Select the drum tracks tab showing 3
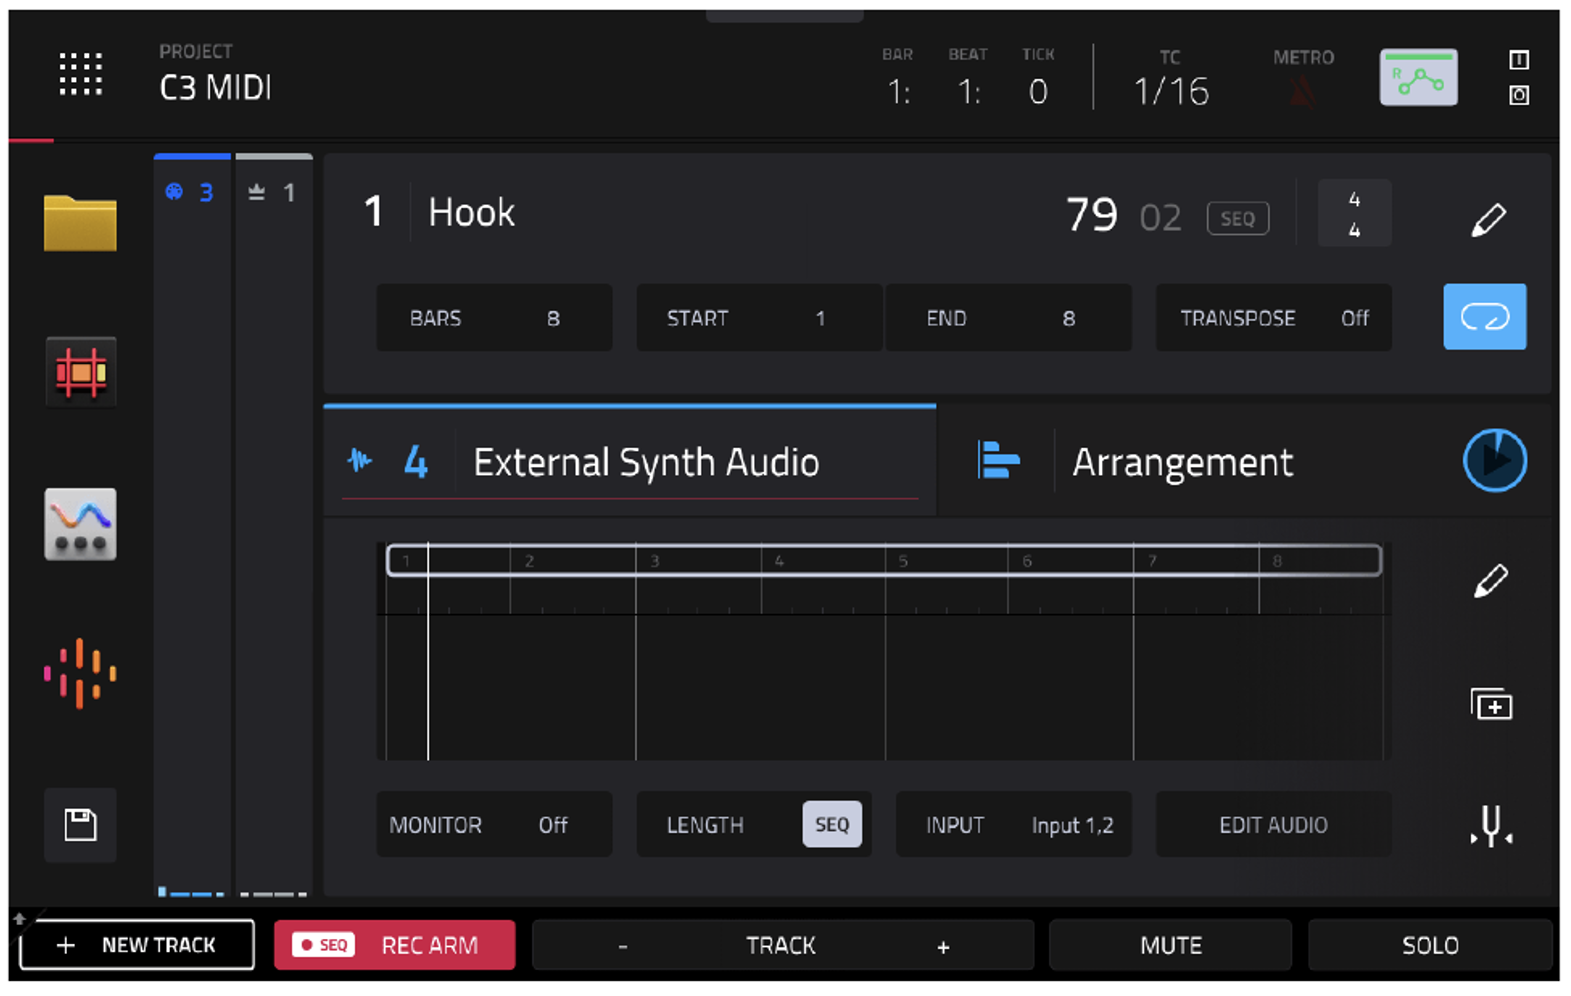1571x996 pixels. 191,192
